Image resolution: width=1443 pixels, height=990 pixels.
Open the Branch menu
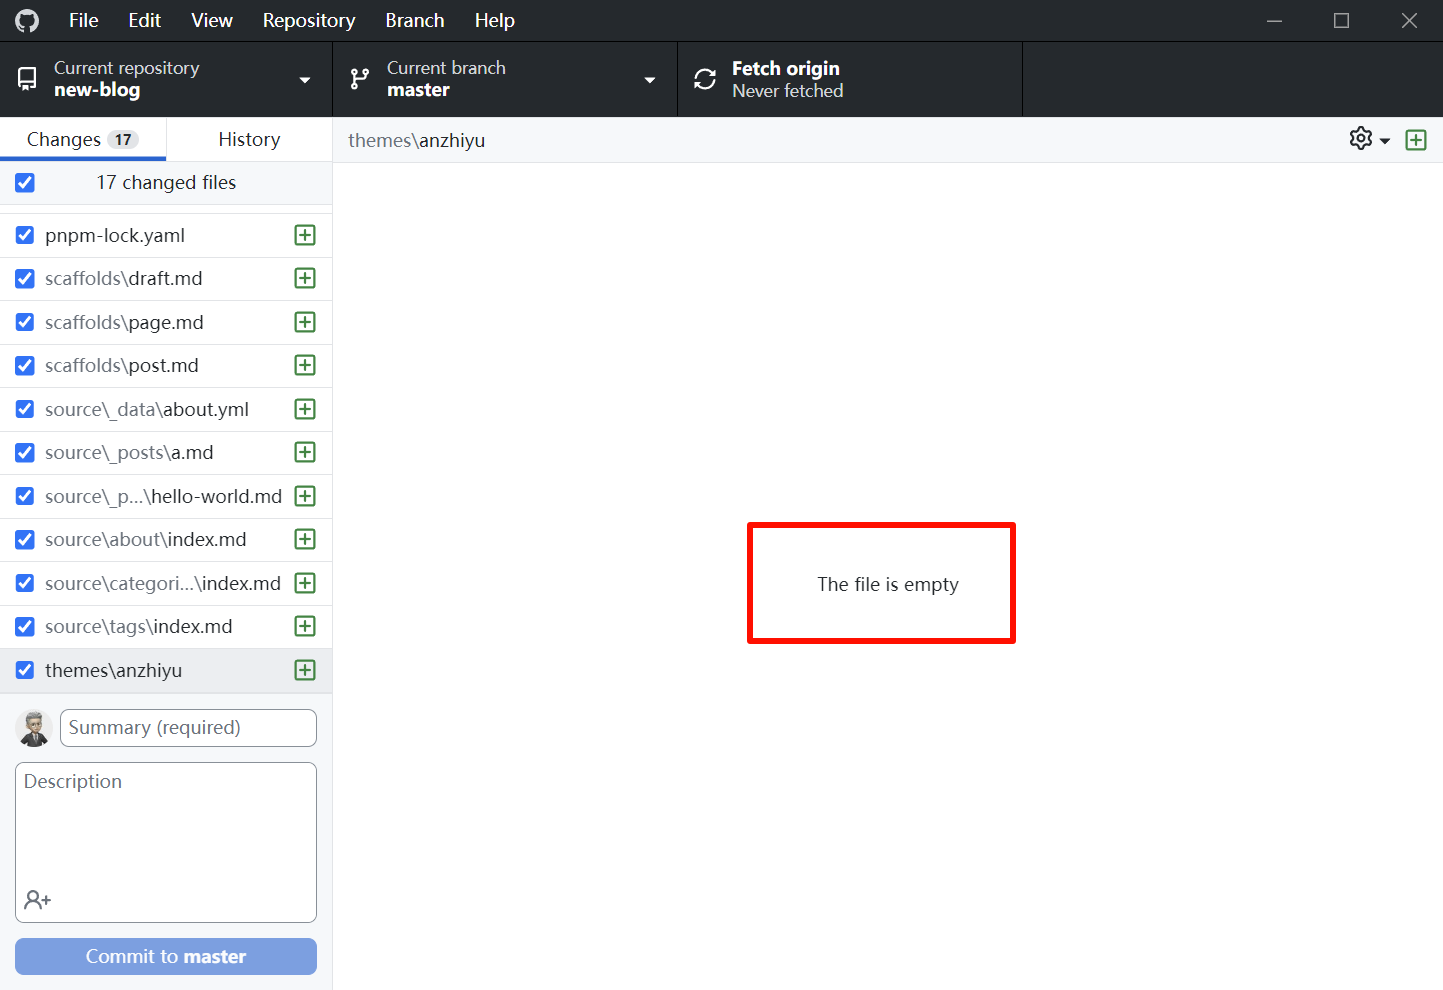pos(414,20)
